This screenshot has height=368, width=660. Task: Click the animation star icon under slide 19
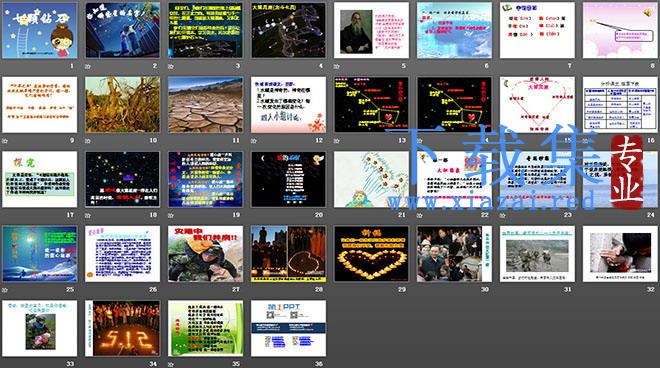tap(170, 215)
